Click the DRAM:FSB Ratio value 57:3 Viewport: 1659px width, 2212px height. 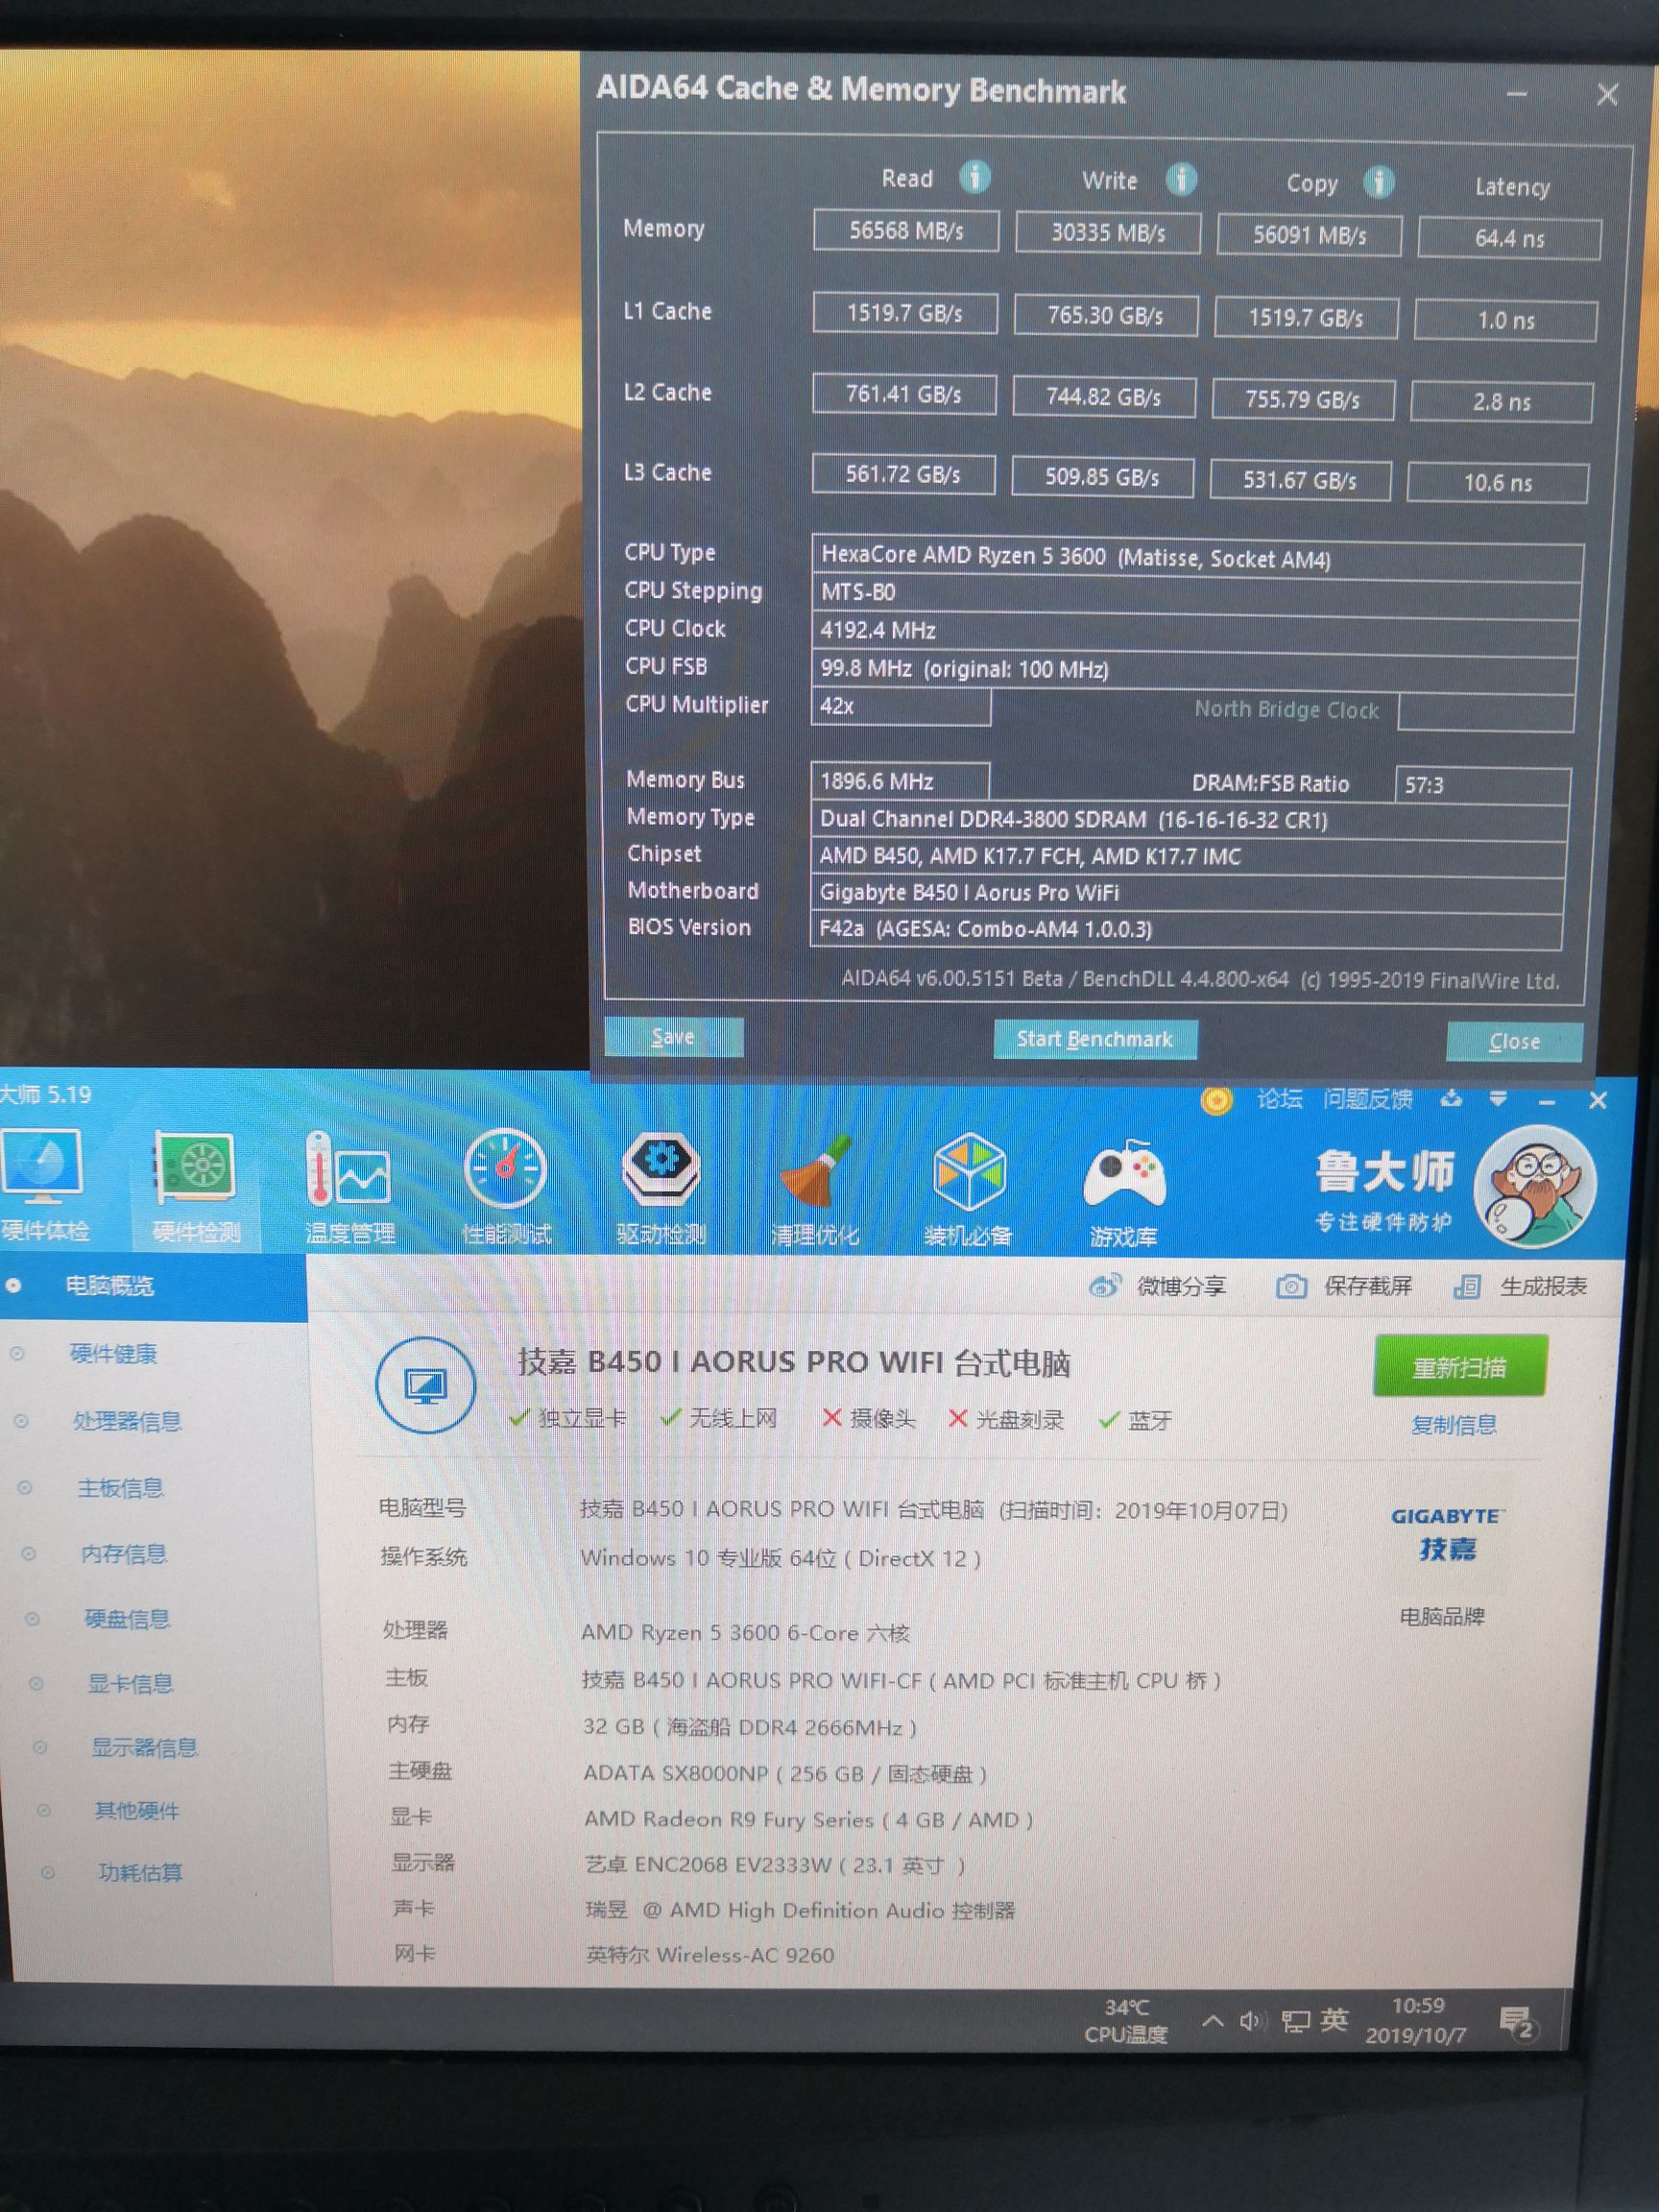[x=1482, y=785]
